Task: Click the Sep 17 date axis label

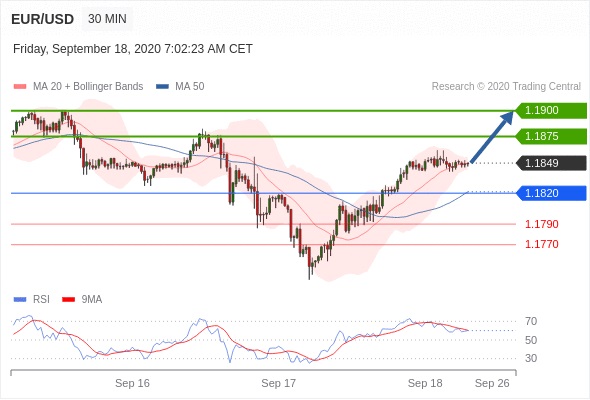Action: click(x=278, y=383)
